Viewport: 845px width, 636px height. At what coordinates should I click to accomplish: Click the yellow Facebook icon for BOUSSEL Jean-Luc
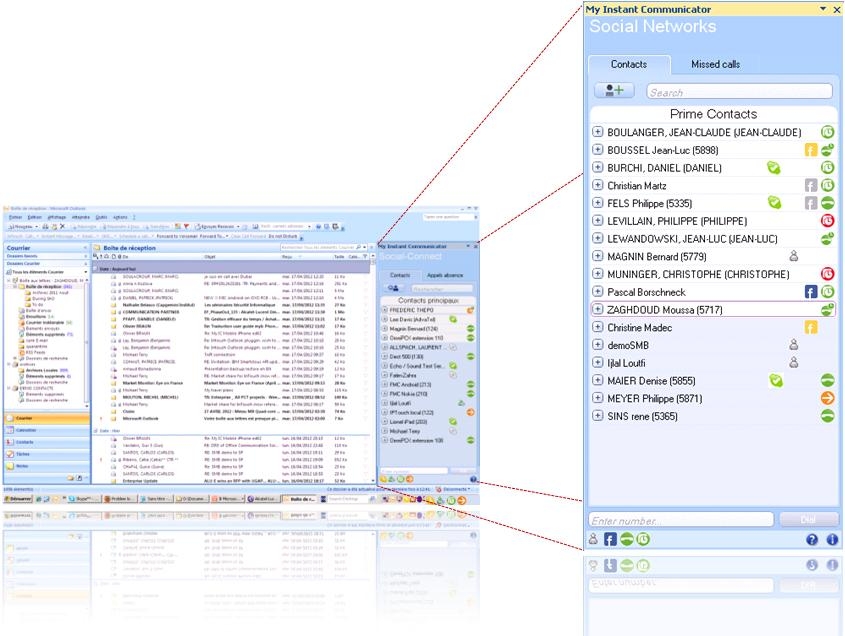click(x=811, y=150)
